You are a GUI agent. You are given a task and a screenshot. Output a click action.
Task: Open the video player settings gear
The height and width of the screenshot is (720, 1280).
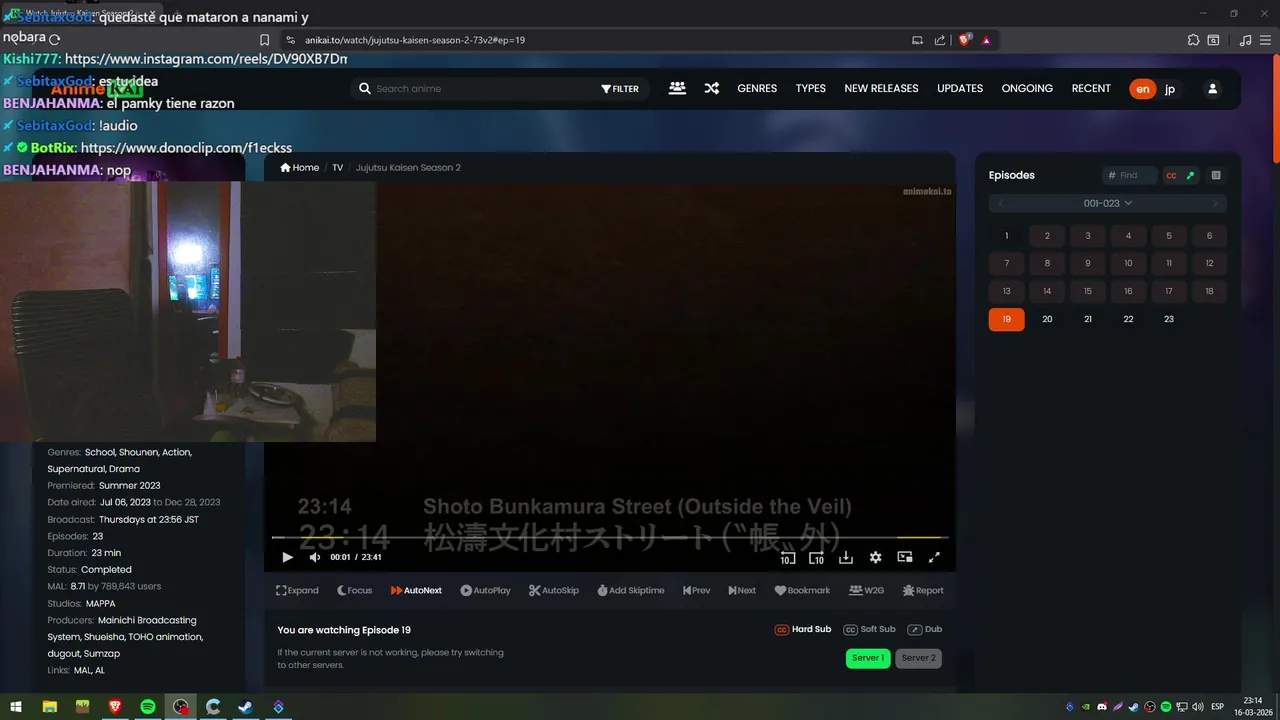(x=875, y=557)
